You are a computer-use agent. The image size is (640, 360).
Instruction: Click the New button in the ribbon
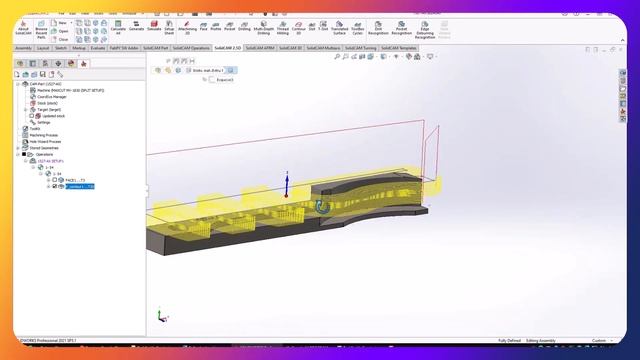pos(59,23)
